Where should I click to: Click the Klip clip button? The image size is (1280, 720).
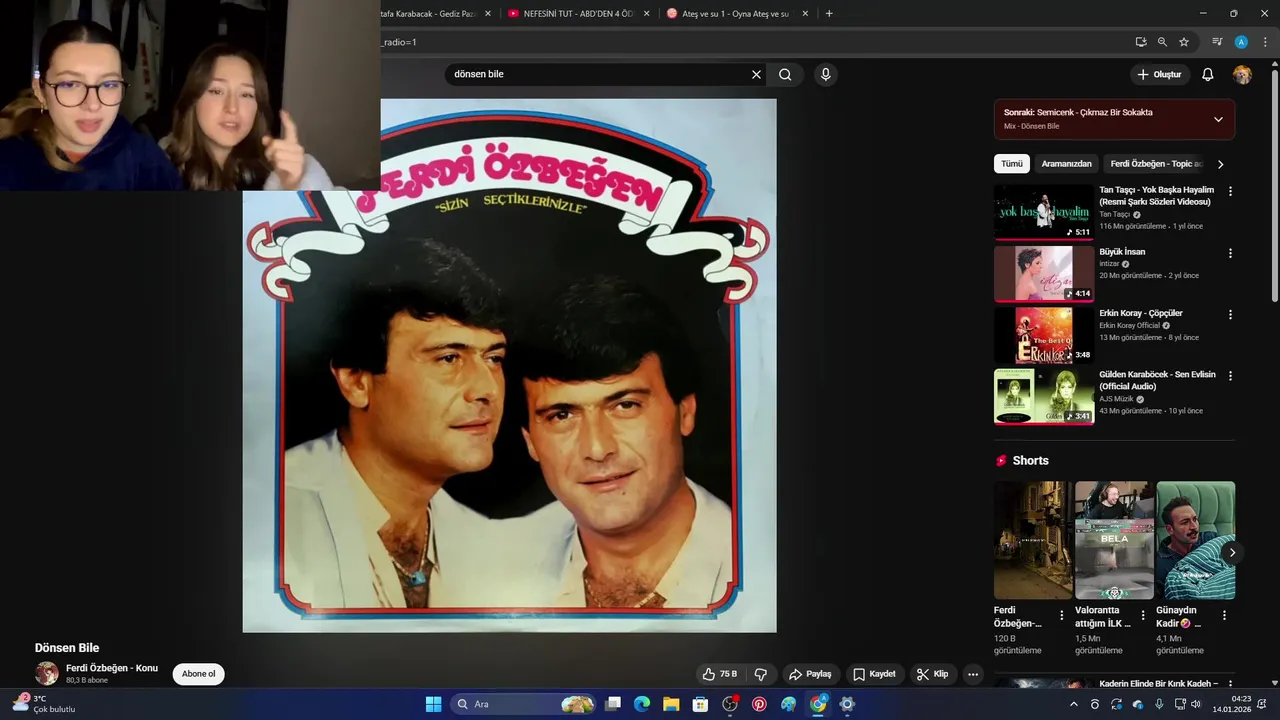tap(932, 674)
